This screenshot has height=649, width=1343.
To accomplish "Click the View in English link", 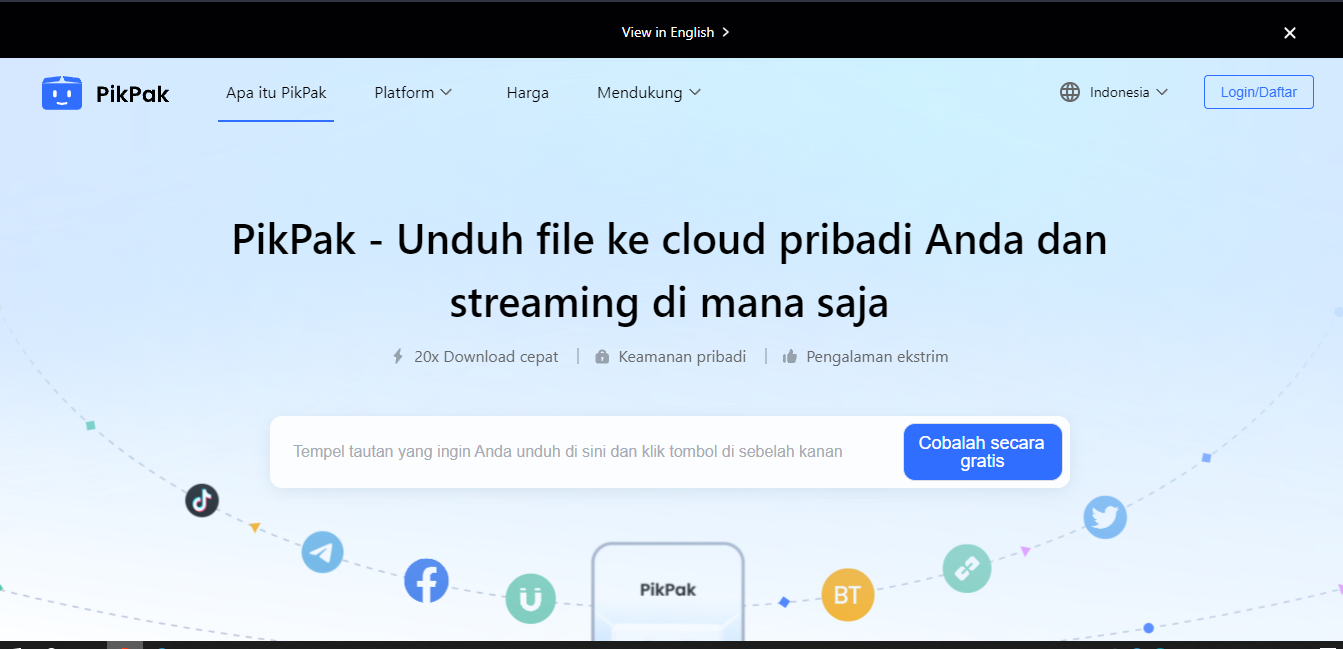I will click(x=676, y=32).
